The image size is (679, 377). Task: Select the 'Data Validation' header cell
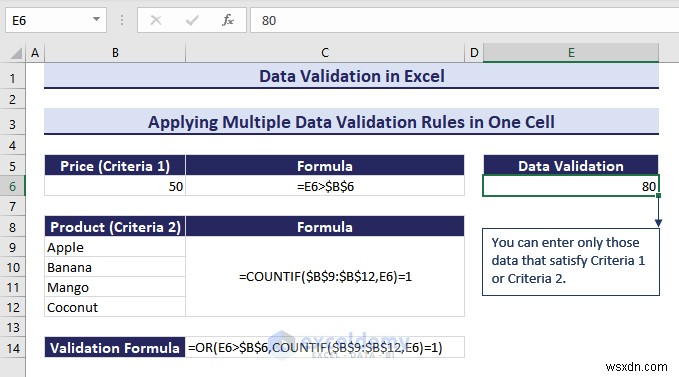[x=571, y=166]
